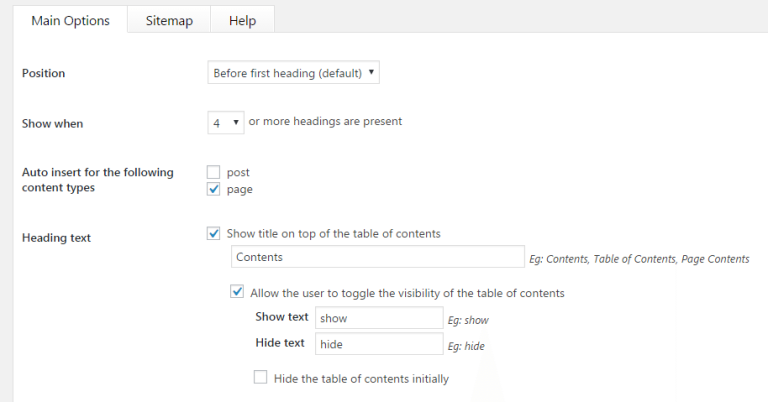768x402 pixels.
Task: Click into the Hide text input box
Action: [379, 344]
